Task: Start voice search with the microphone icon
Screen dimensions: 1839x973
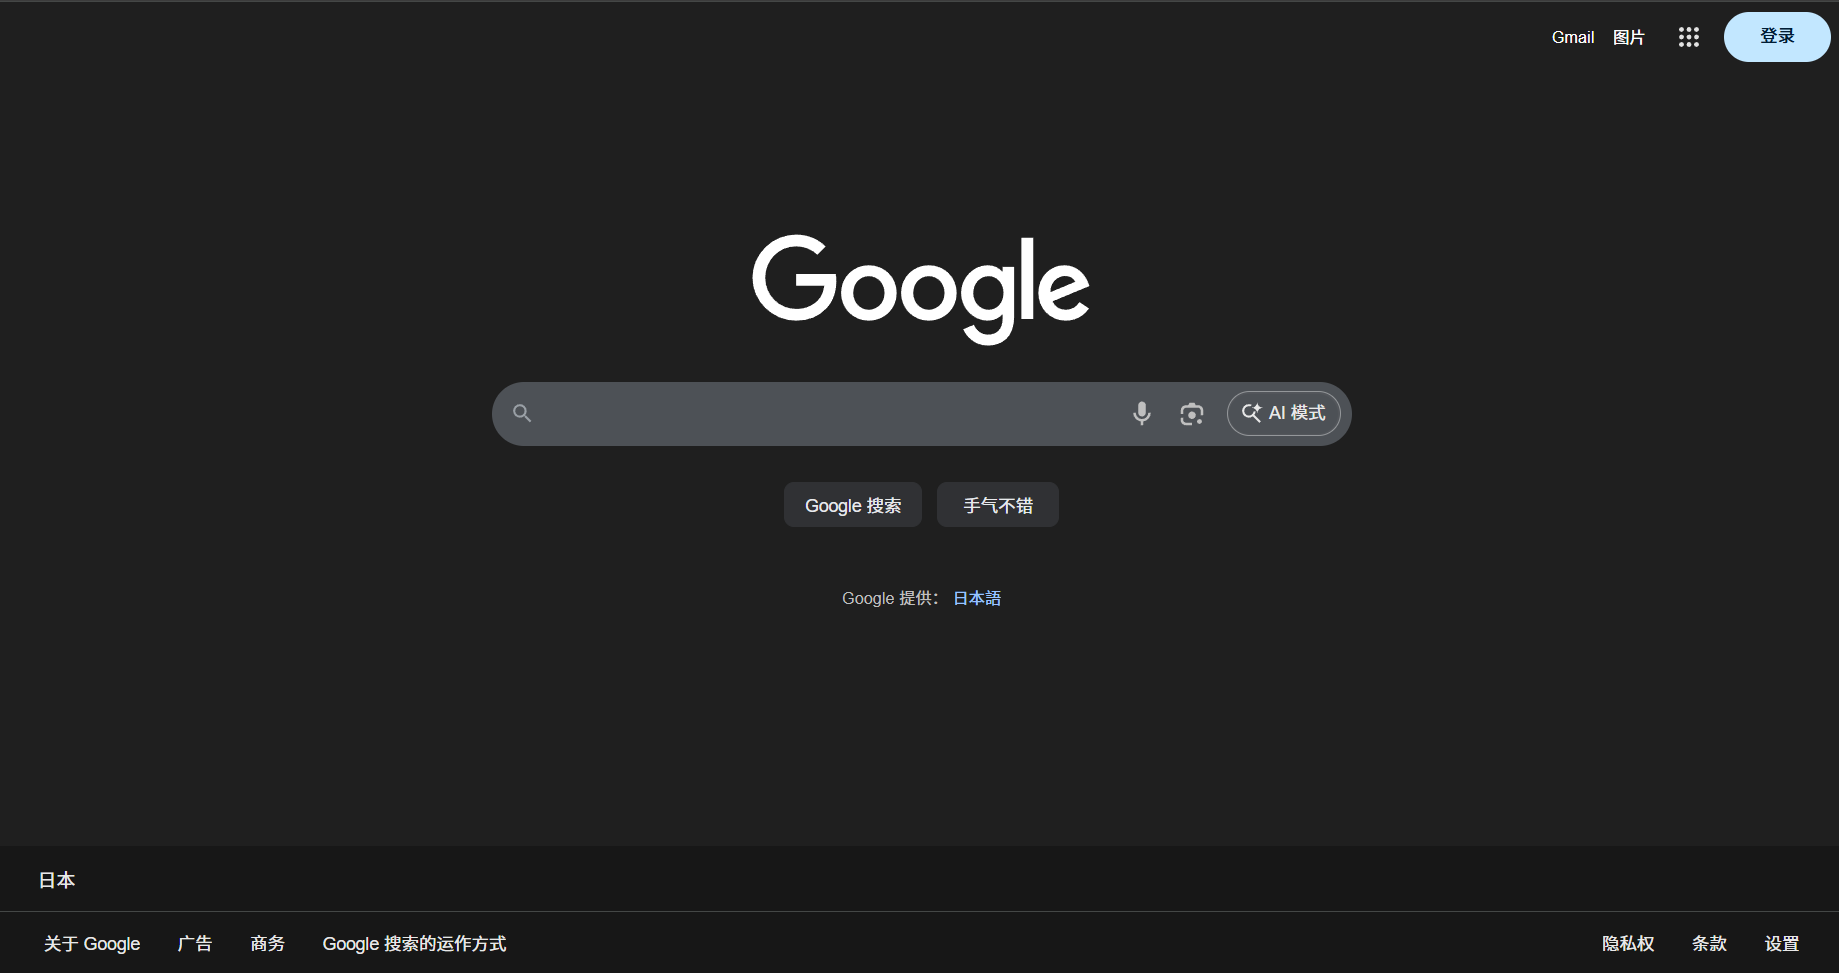Action: [1141, 413]
